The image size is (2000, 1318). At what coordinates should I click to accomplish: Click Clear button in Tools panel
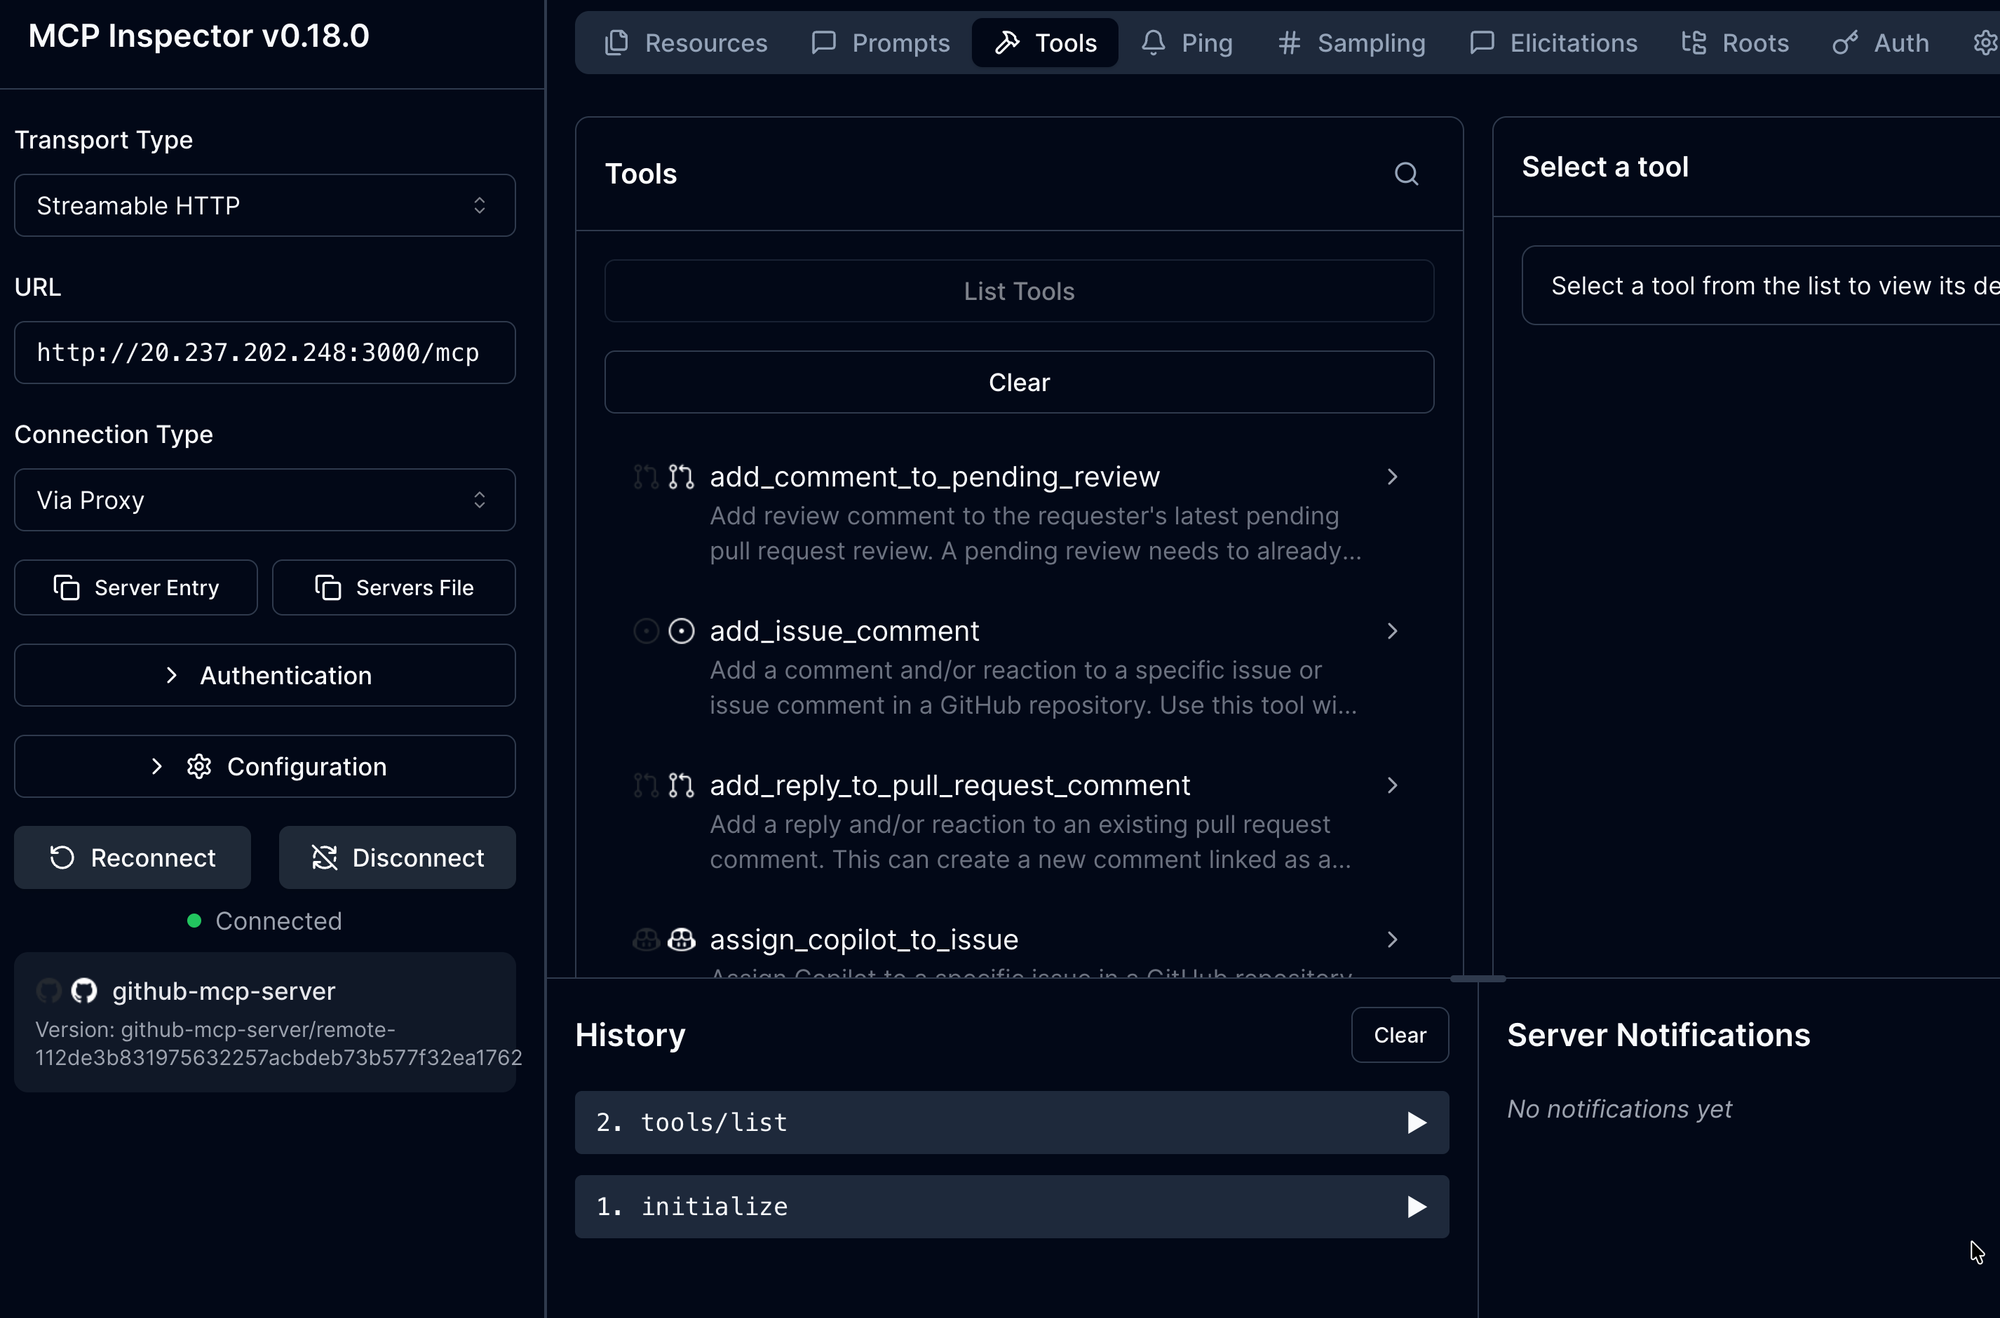pos(1019,382)
